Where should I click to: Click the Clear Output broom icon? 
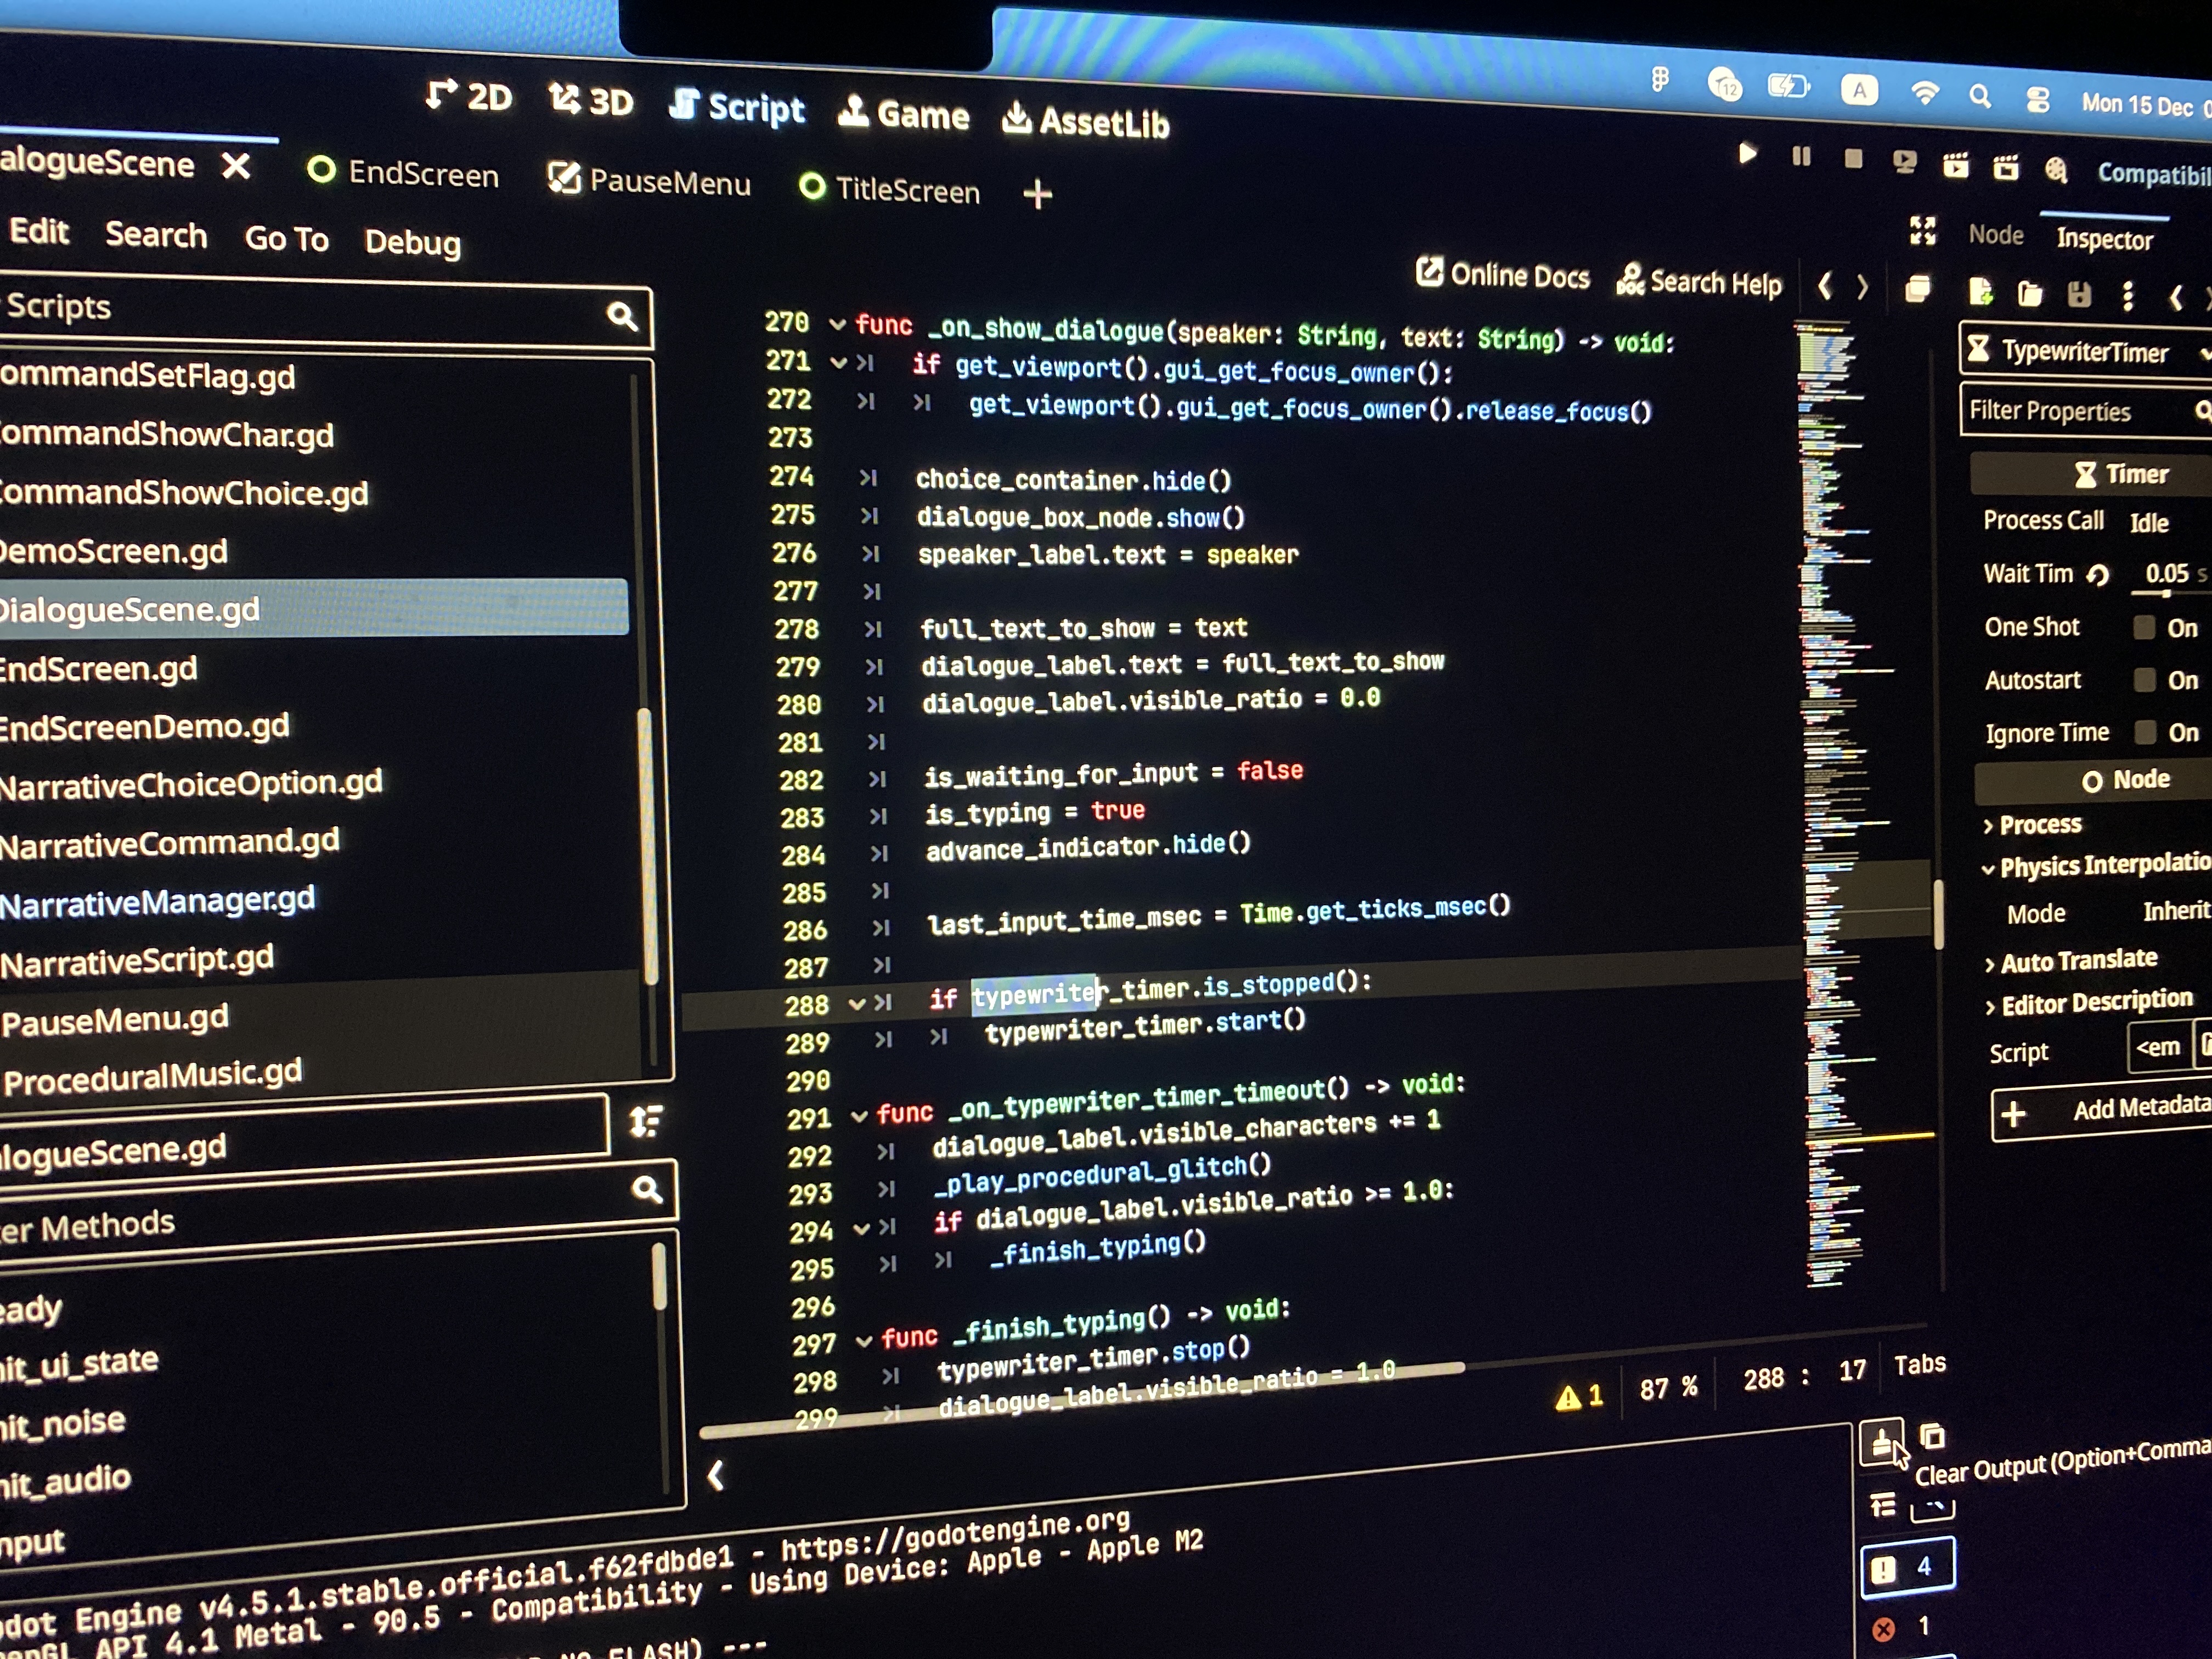point(1881,1442)
